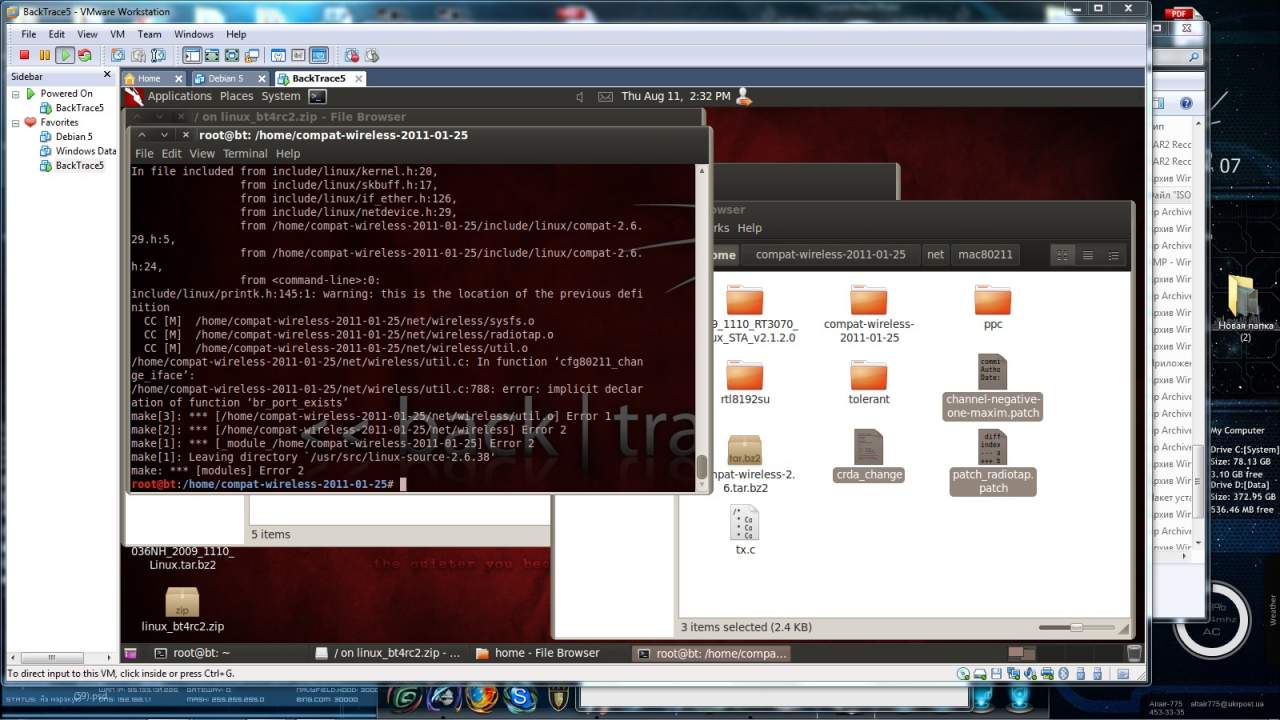Click the Trash icon in the bottom panel

pyautogui.click(x=1134, y=653)
